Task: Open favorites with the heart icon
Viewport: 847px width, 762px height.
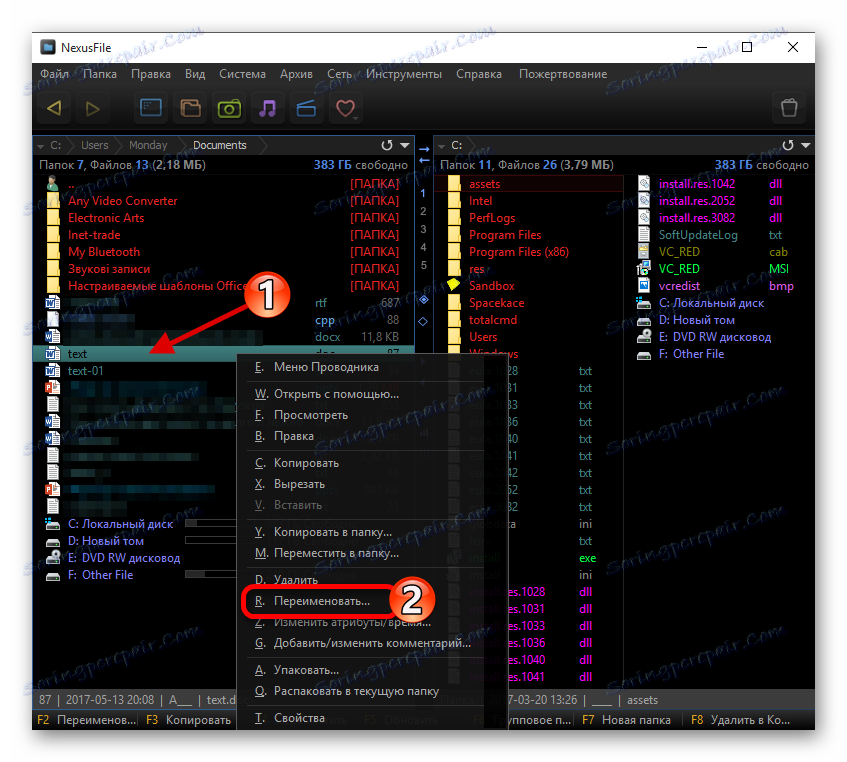Action: pos(345,109)
